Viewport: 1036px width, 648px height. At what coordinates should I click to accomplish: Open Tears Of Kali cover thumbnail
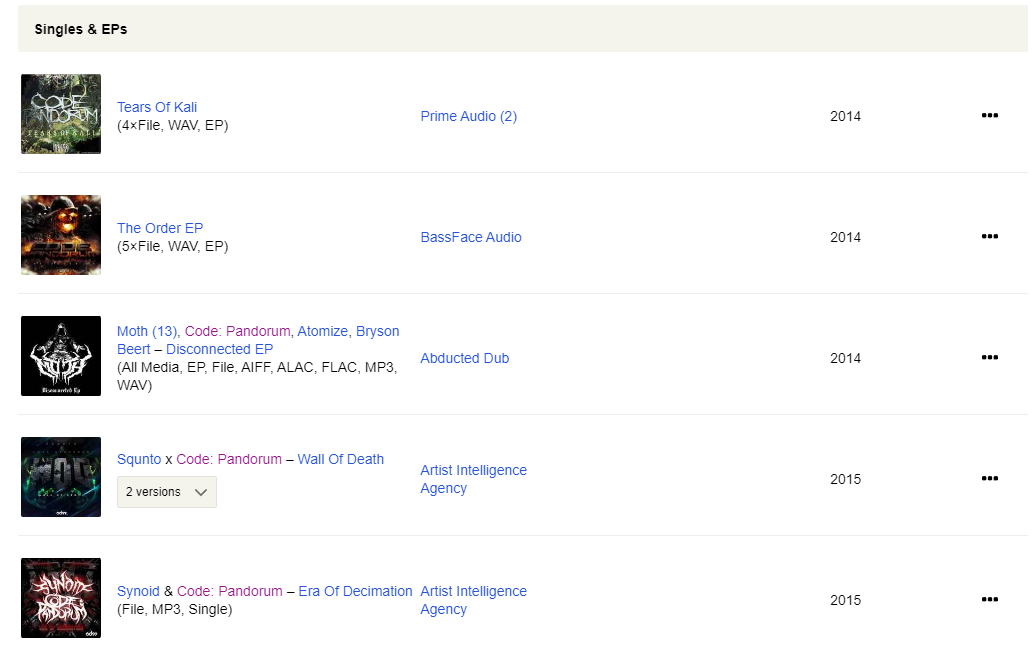click(x=61, y=114)
